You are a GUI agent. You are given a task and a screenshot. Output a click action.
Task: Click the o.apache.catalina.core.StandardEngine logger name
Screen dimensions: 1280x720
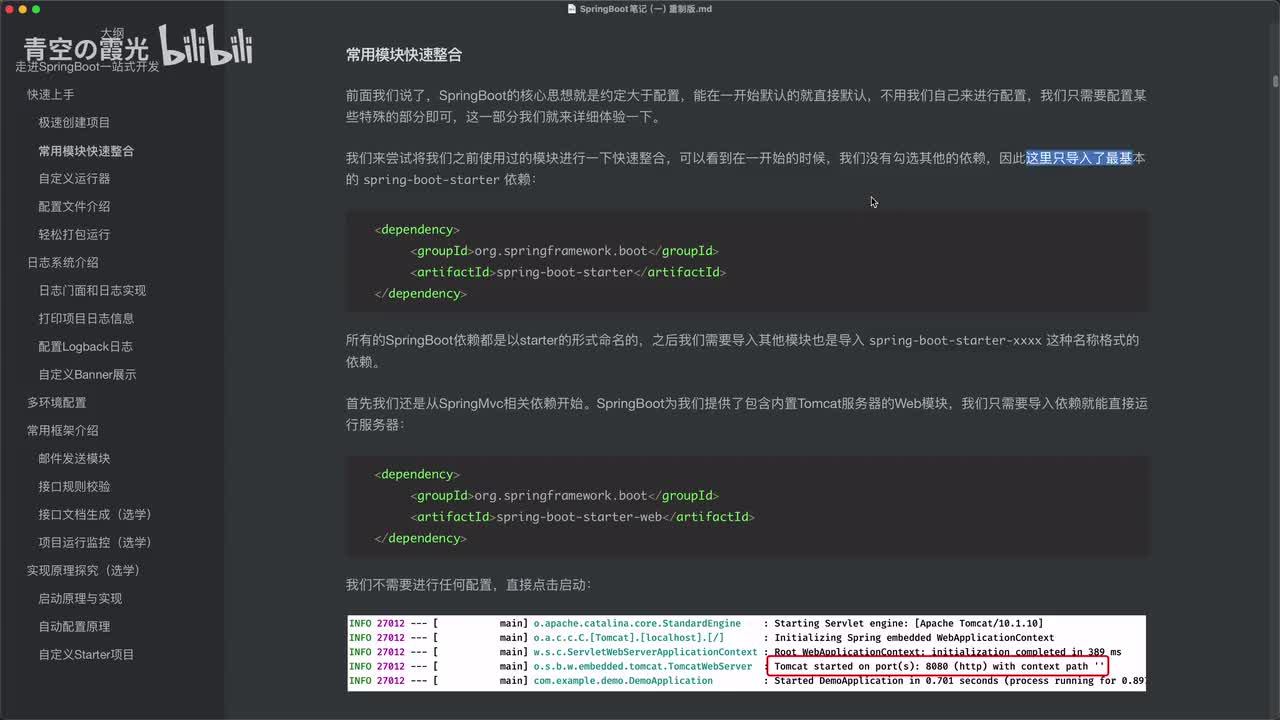coord(637,623)
